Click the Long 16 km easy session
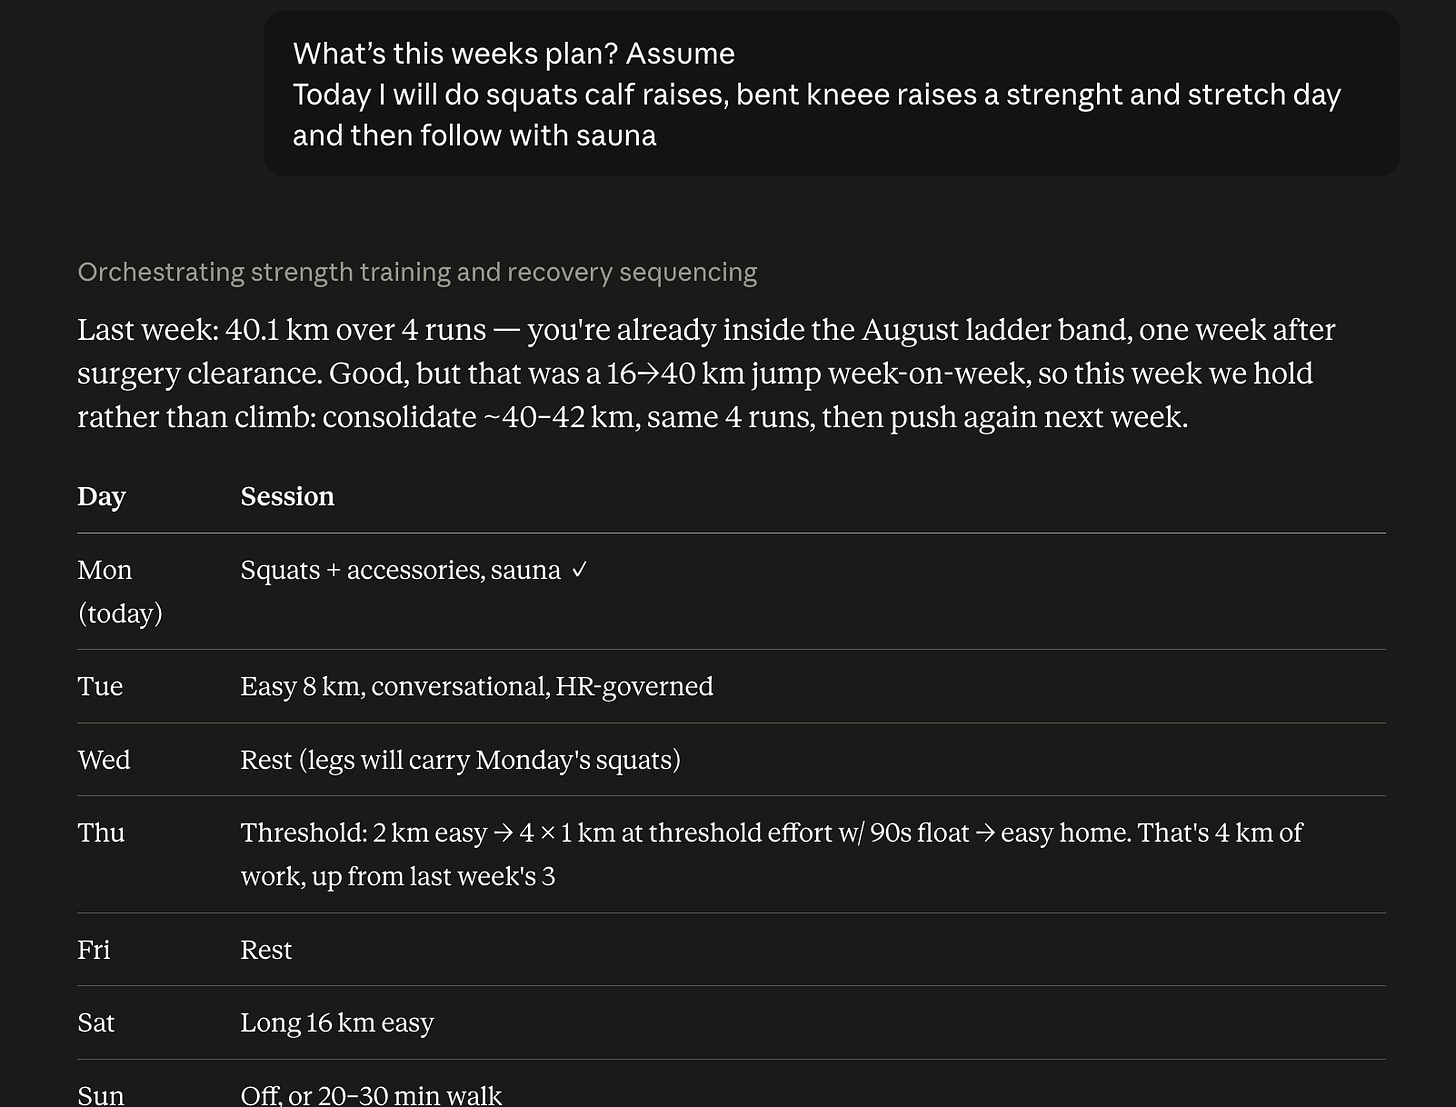 (x=337, y=1023)
